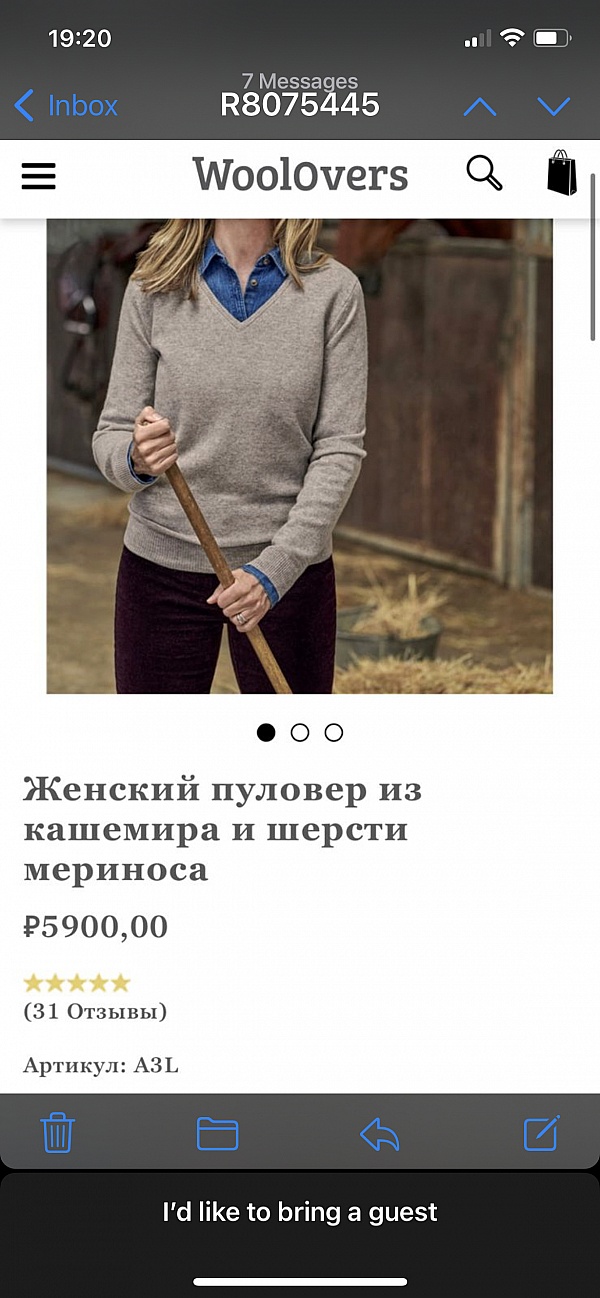Open the 31 Отзывы reviews link
600x1298 pixels.
(x=95, y=1011)
